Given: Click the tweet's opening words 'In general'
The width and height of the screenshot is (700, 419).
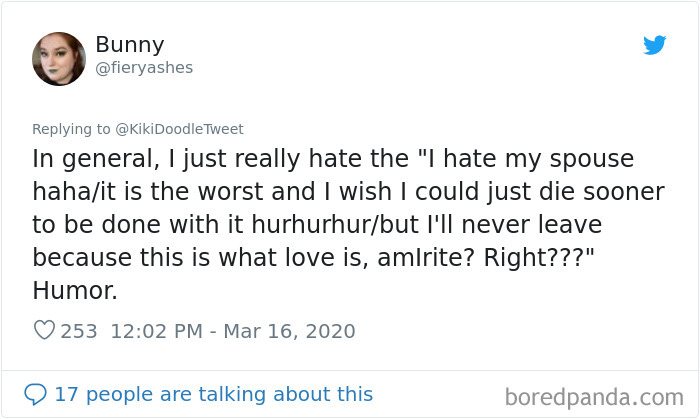Looking at the screenshot, I should [90, 159].
